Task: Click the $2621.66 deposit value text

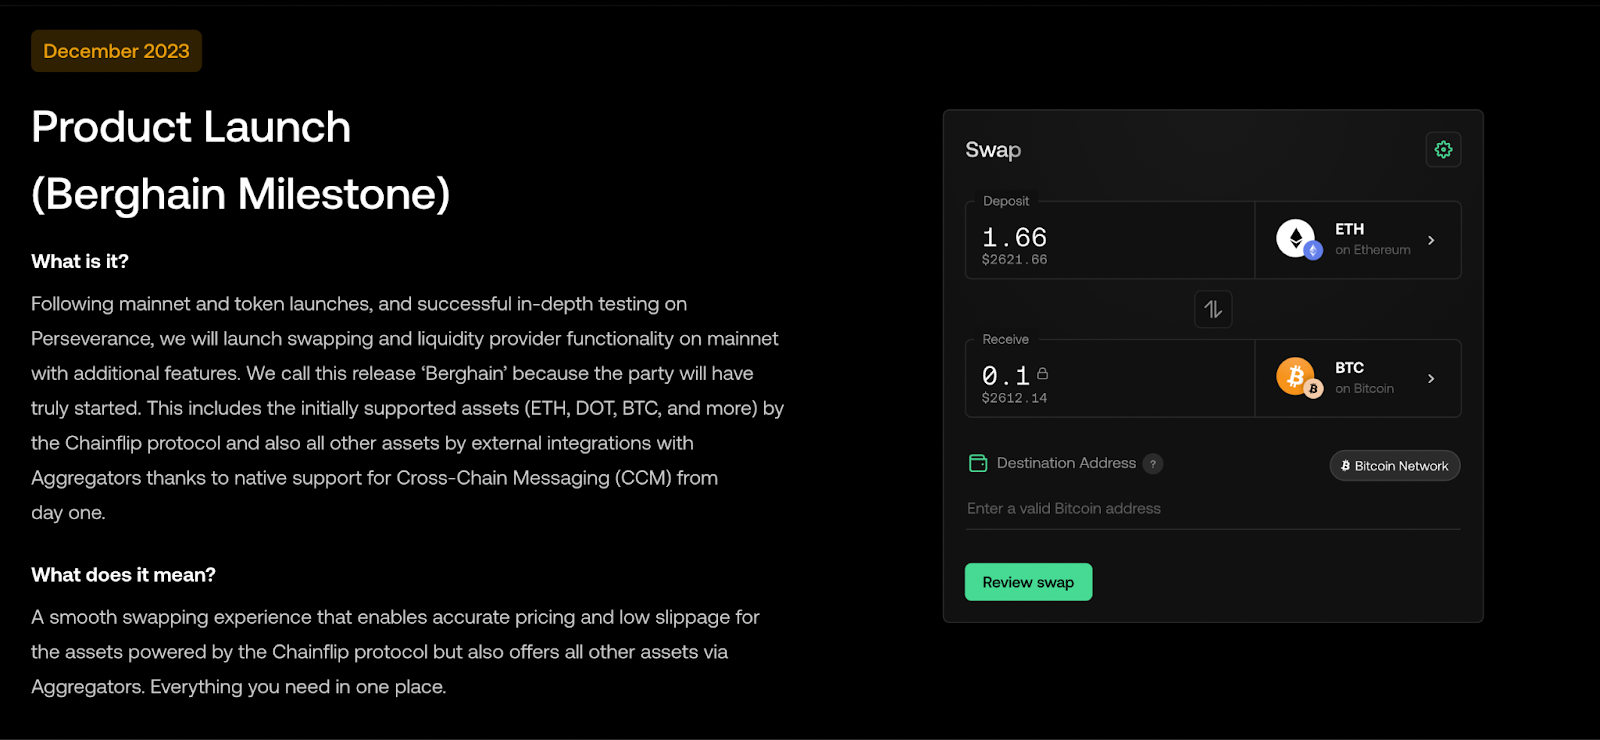Action: pos(1014,260)
